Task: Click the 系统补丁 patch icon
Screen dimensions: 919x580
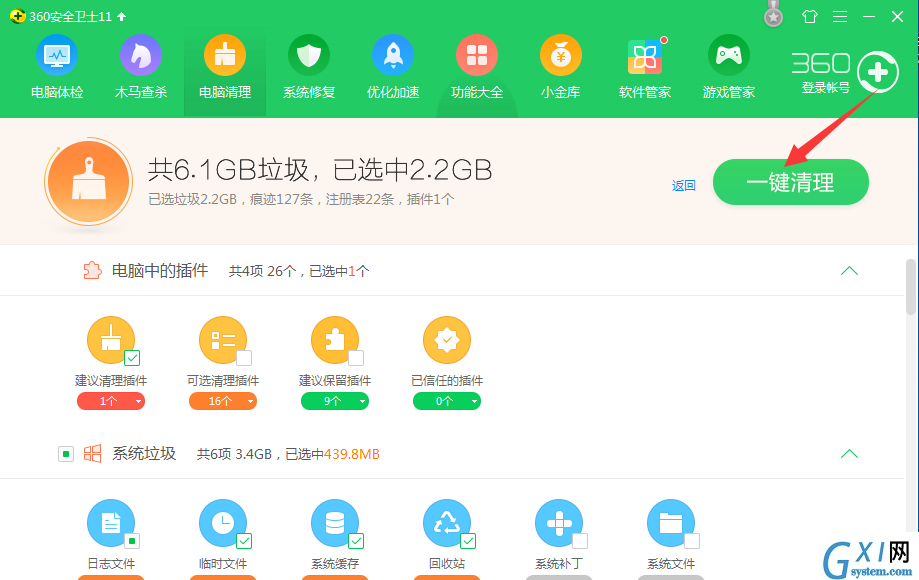Action: tap(559, 523)
